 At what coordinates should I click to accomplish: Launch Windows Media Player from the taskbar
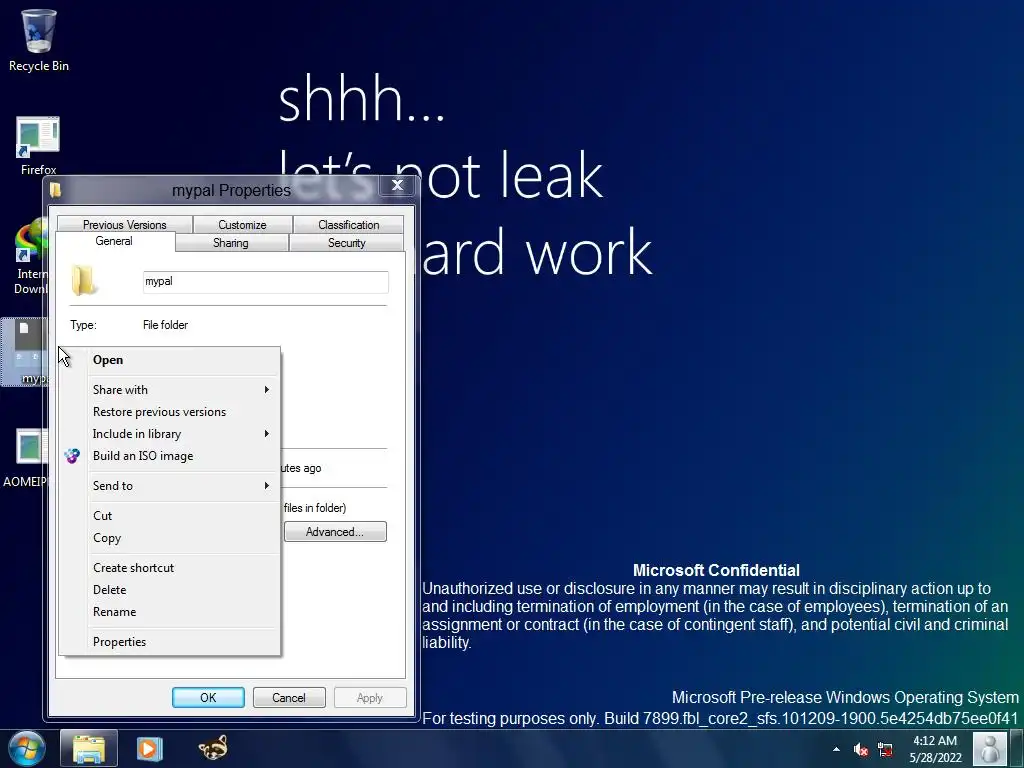[x=149, y=748]
